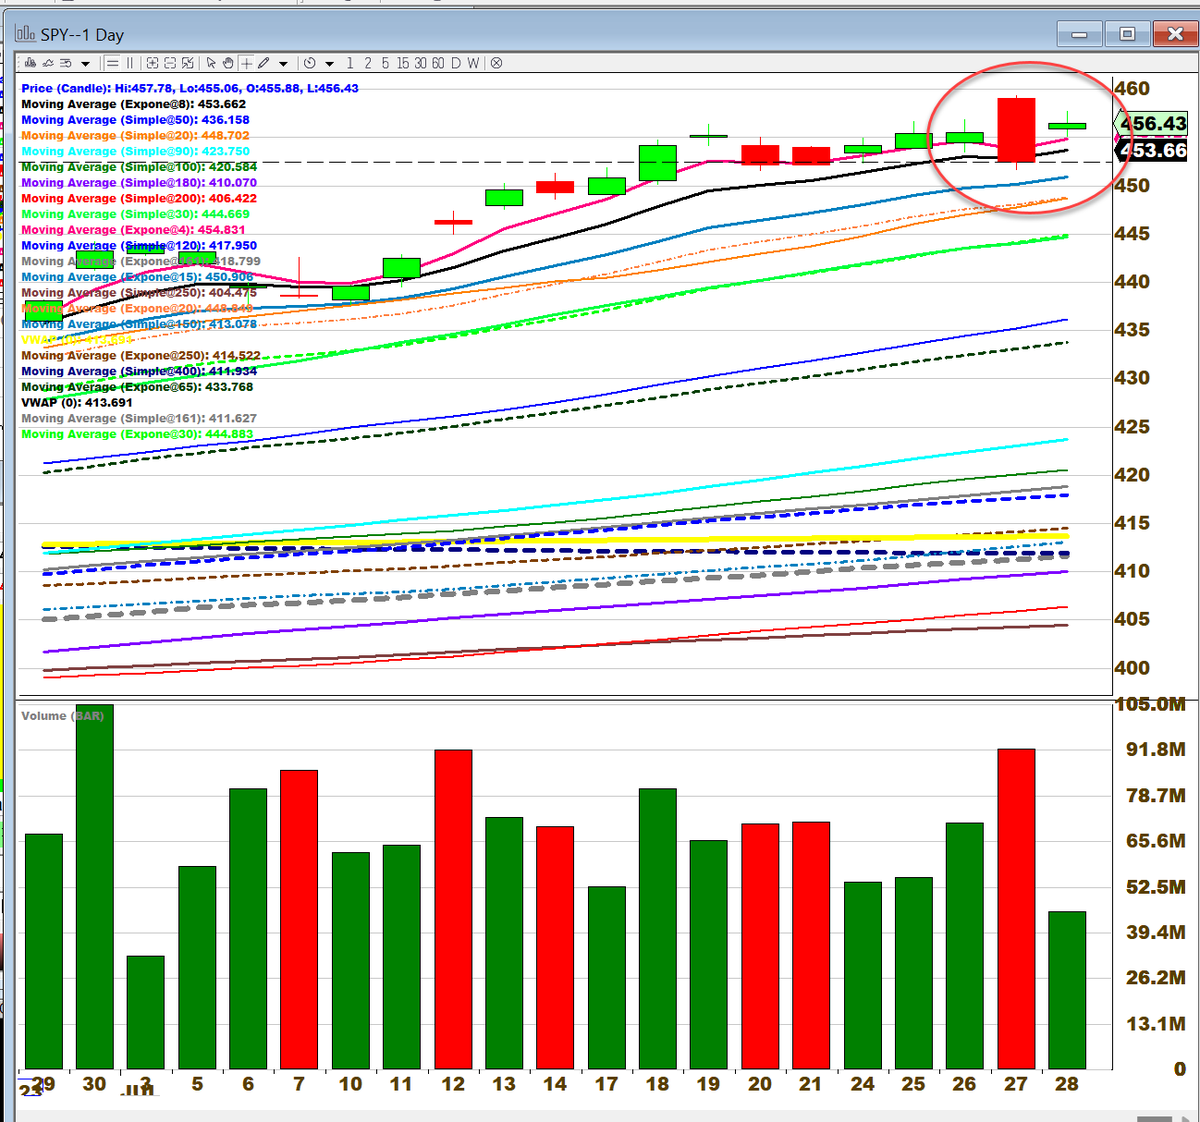Select the Moving Average (Simple@161): 411.627 legend

pyautogui.click(x=139, y=418)
